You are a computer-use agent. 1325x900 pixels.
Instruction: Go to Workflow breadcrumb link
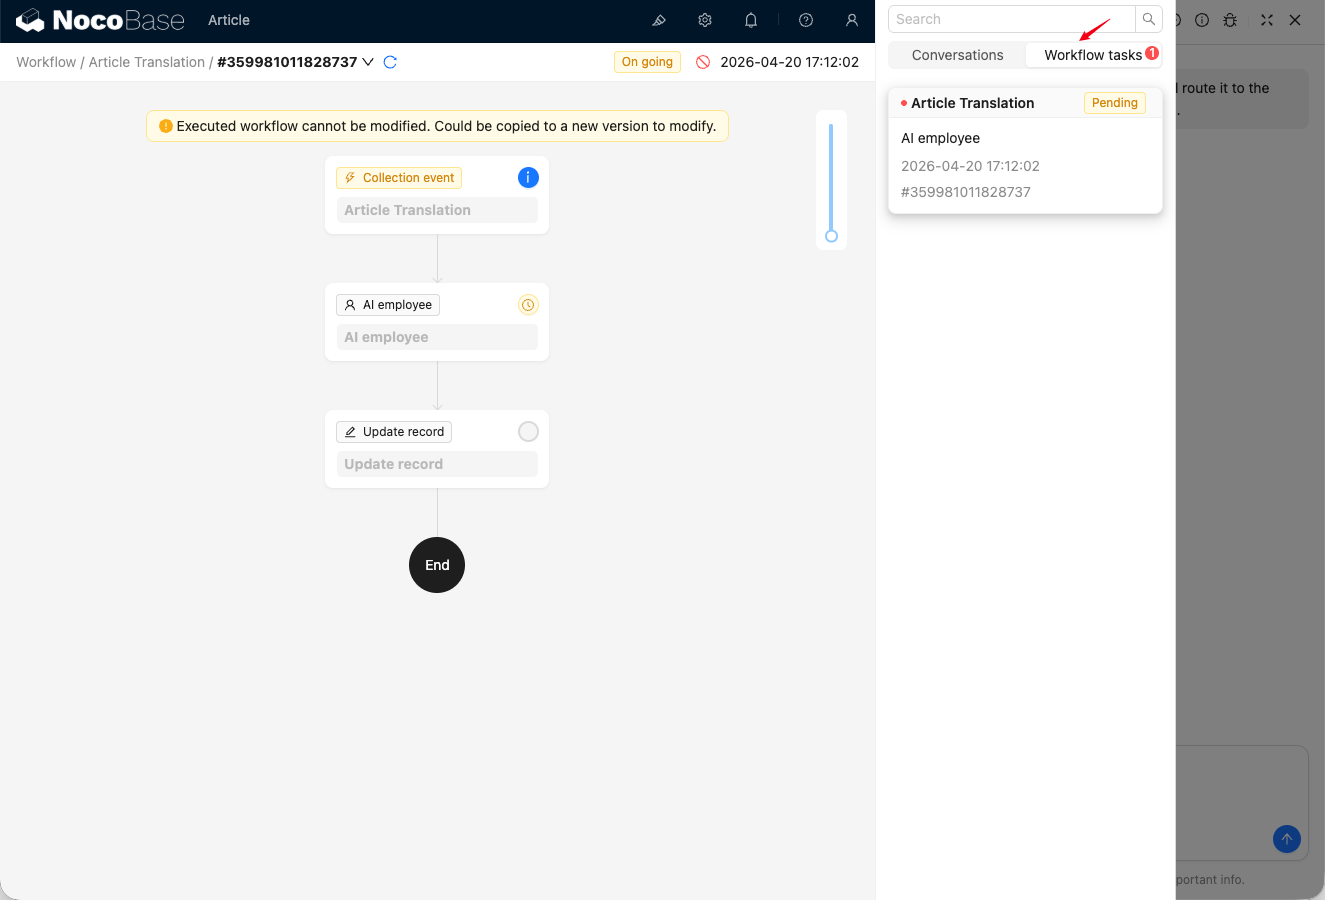point(46,62)
